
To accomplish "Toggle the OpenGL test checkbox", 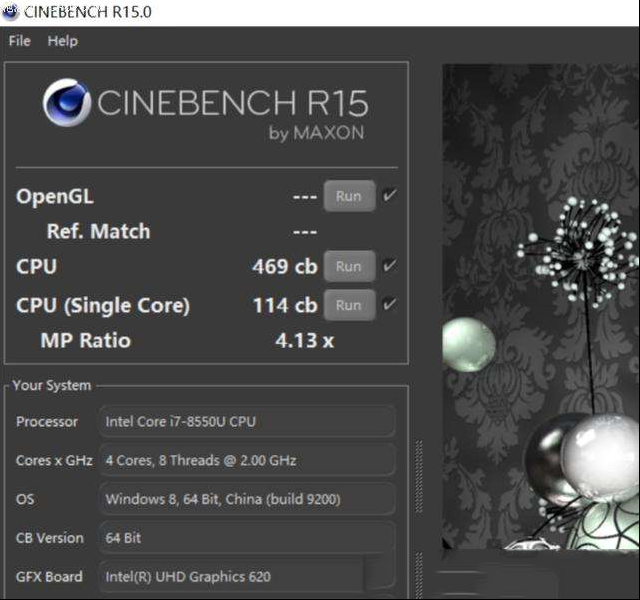I will [389, 196].
